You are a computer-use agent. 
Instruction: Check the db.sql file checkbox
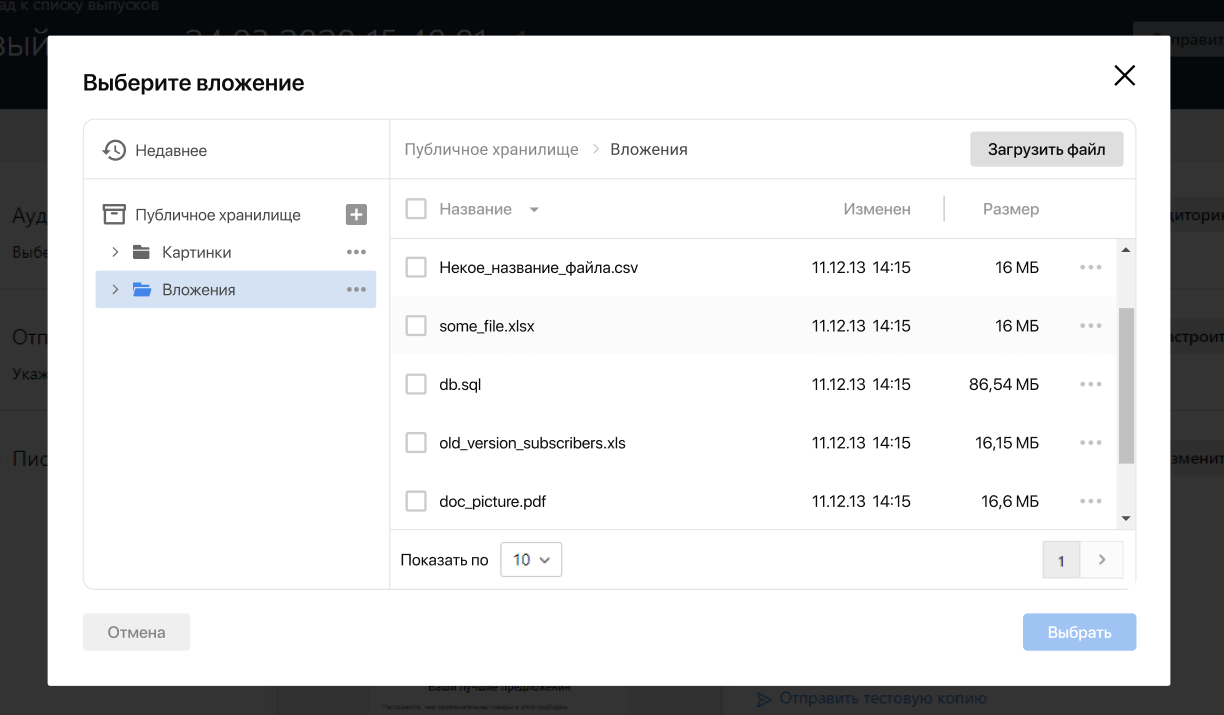(416, 384)
